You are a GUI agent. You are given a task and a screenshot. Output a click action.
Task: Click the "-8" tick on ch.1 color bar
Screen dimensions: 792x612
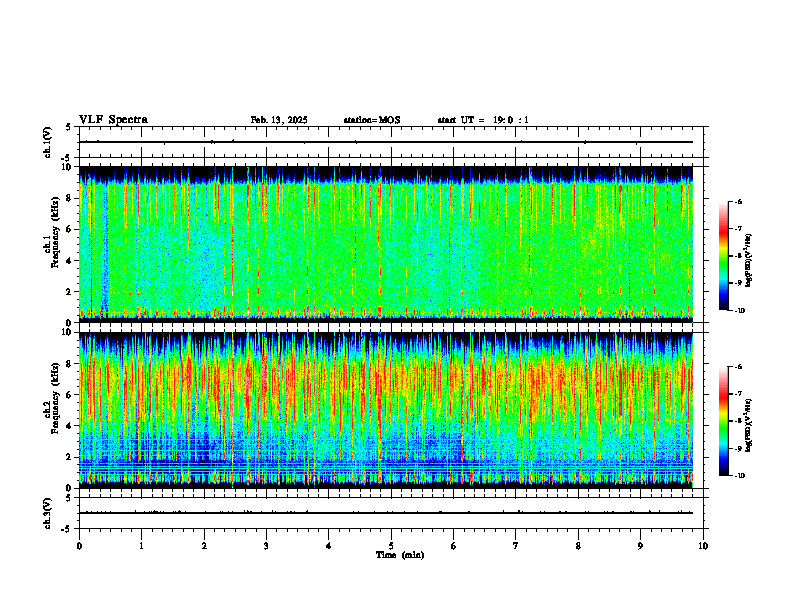739,256
